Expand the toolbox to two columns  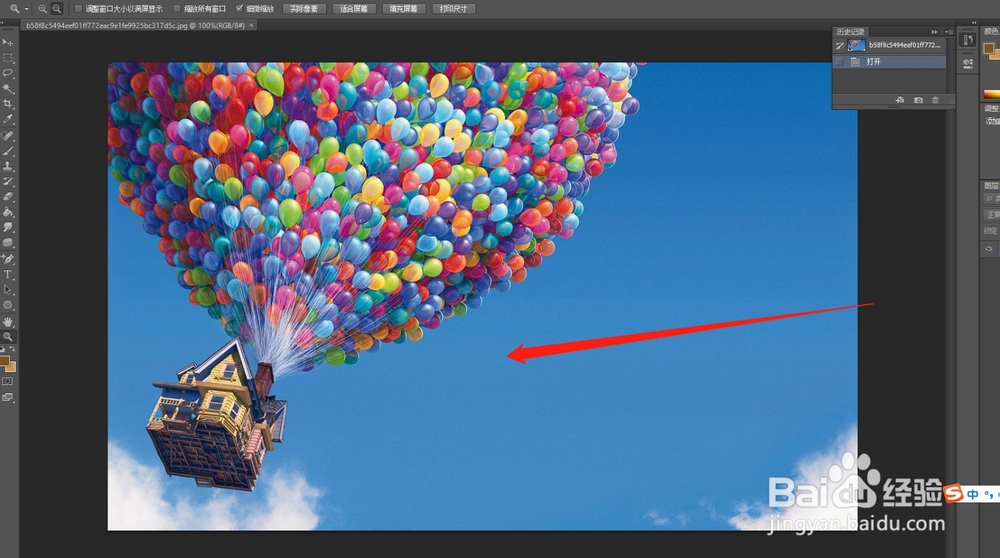(x=3, y=22)
